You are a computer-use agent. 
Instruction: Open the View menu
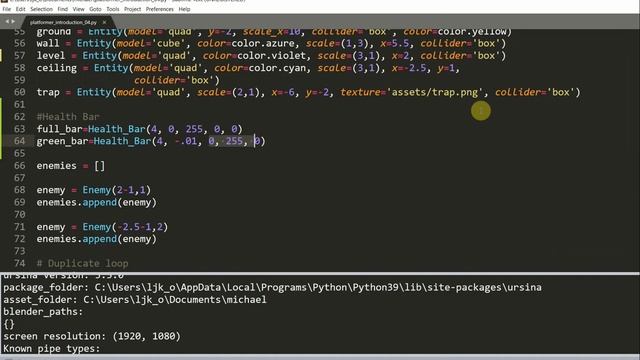click(x=78, y=9)
